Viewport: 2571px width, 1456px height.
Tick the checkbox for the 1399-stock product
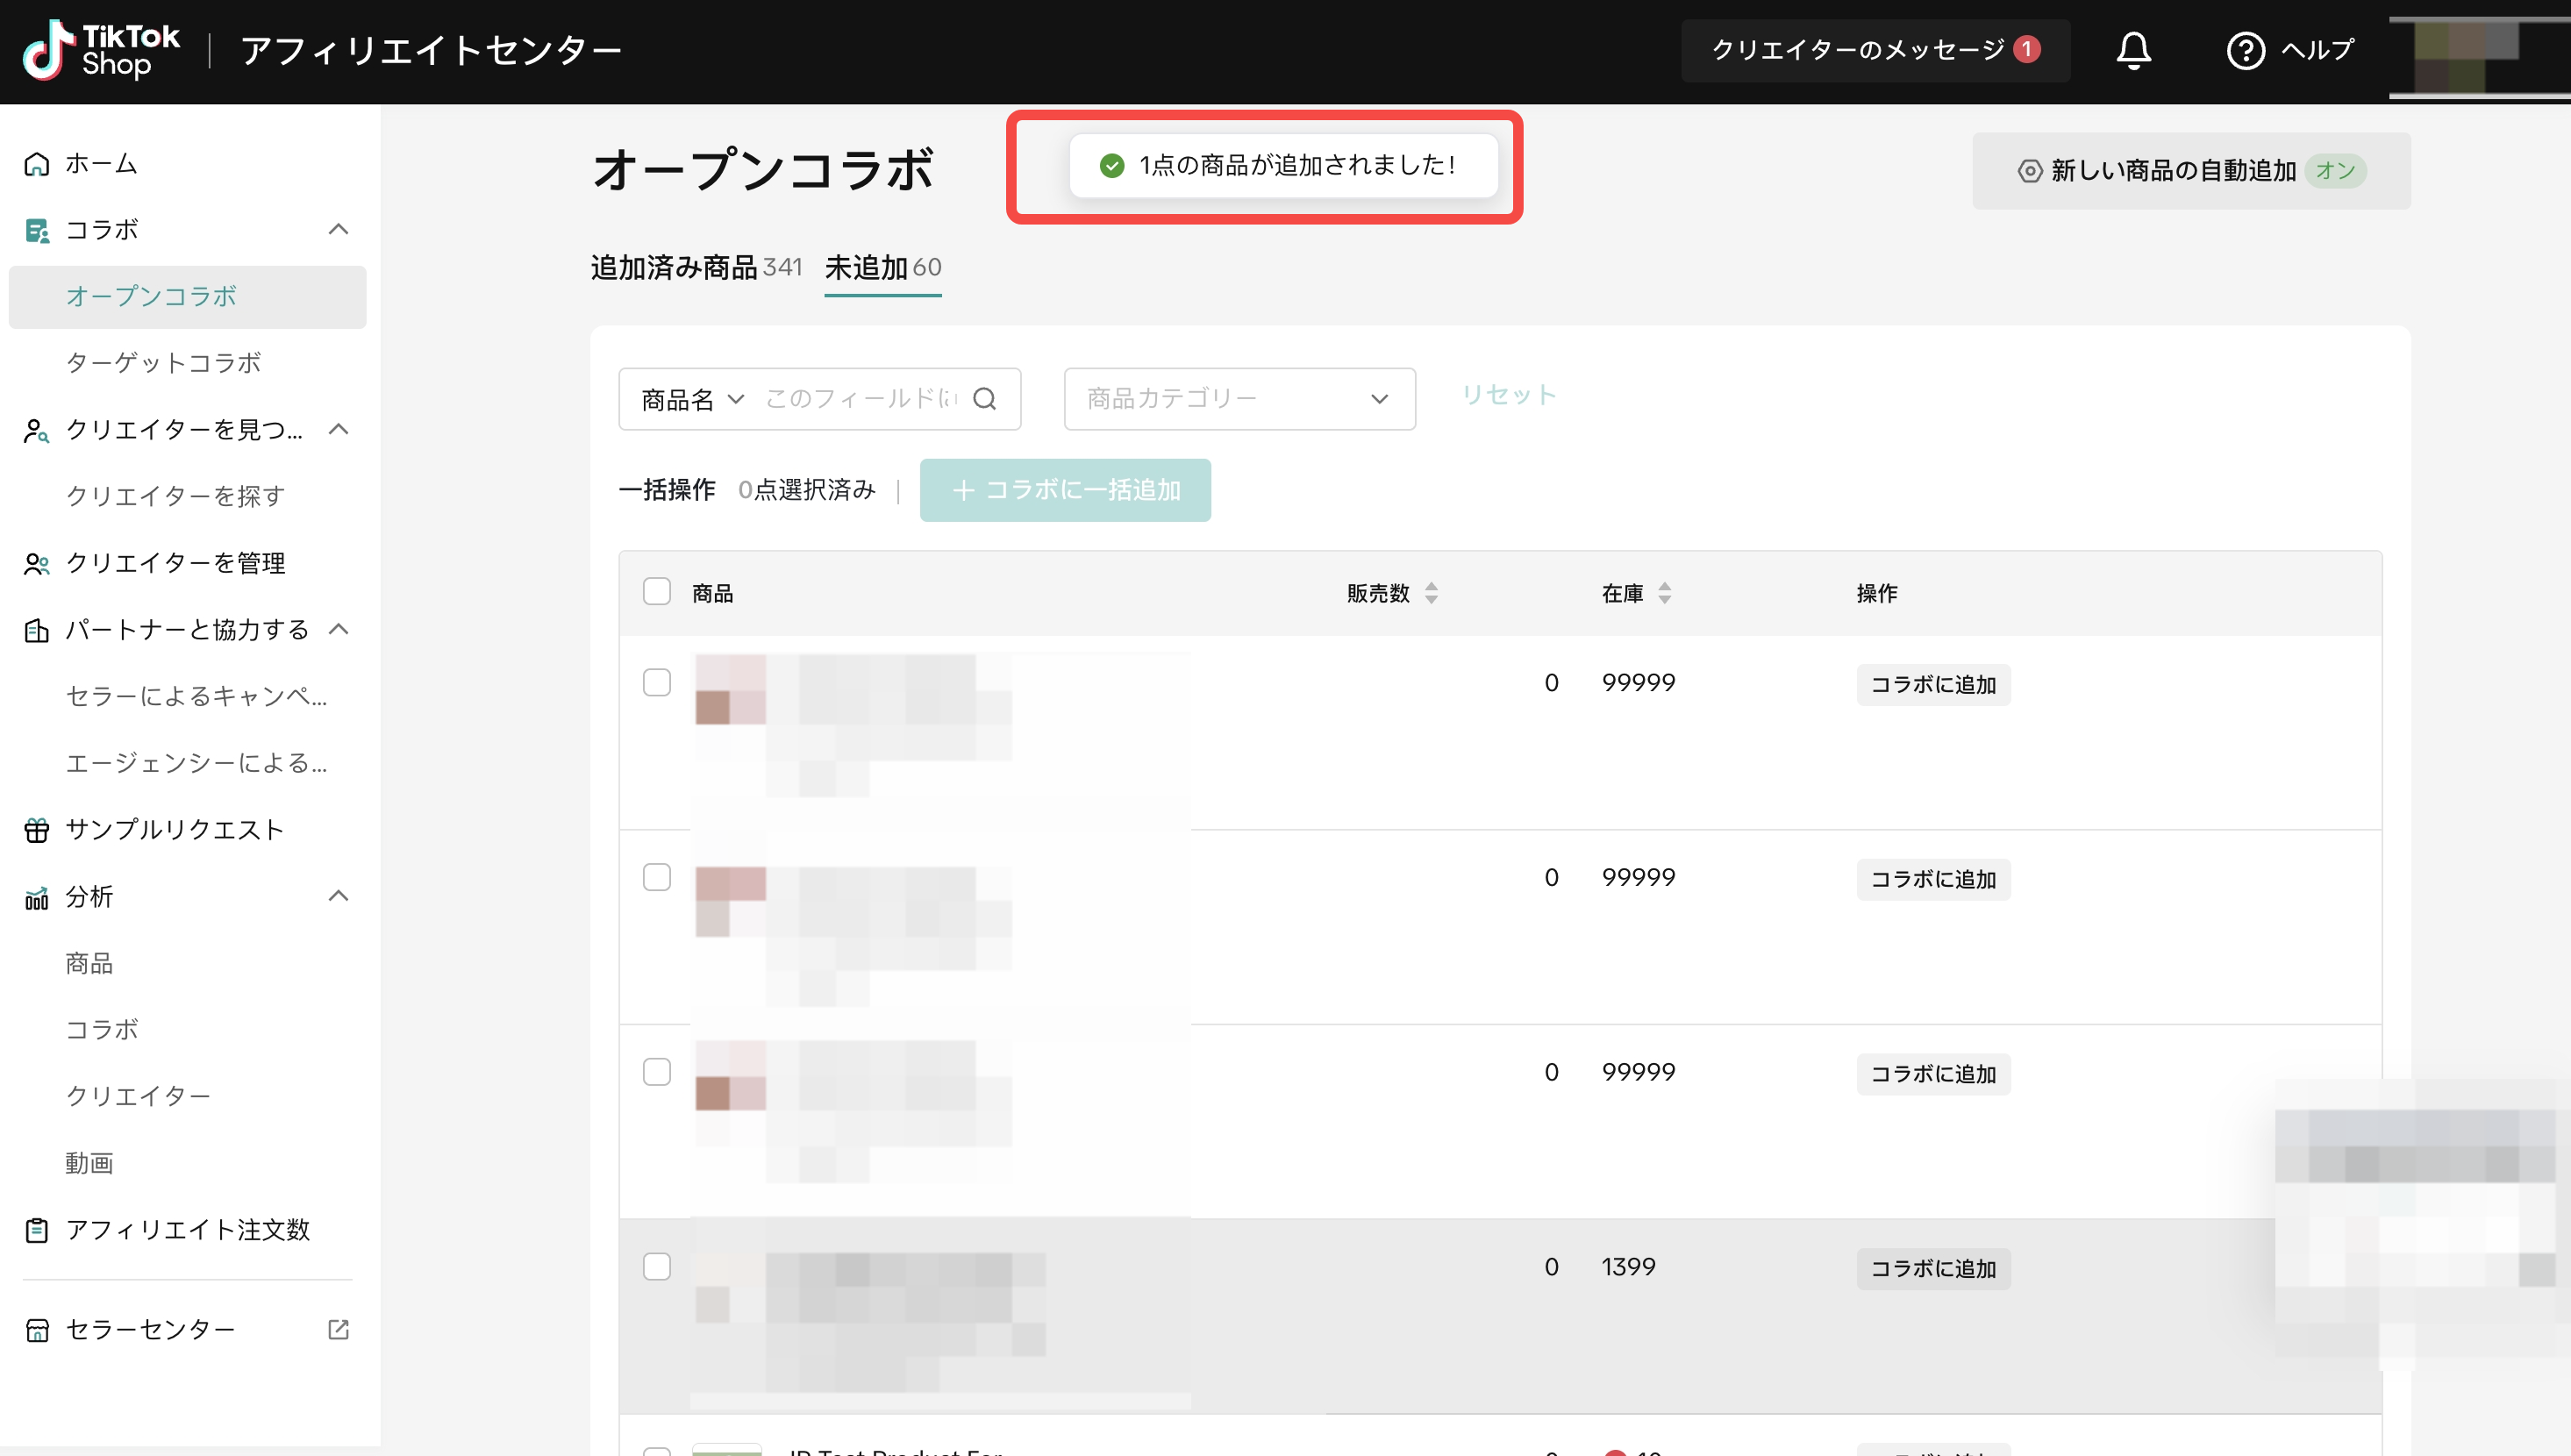657,1267
